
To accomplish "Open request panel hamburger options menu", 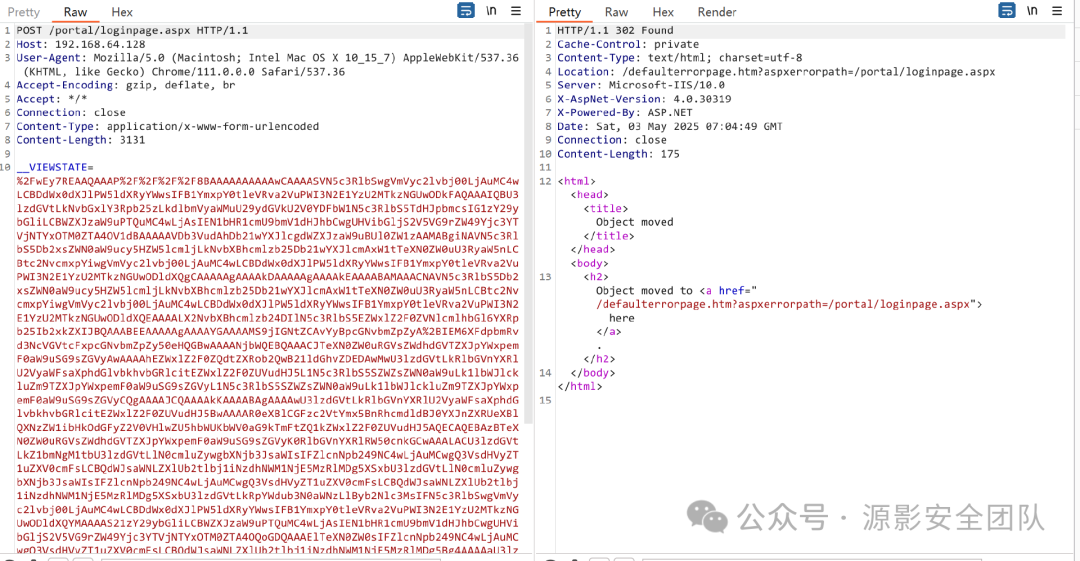I will (x=516, y=10).
